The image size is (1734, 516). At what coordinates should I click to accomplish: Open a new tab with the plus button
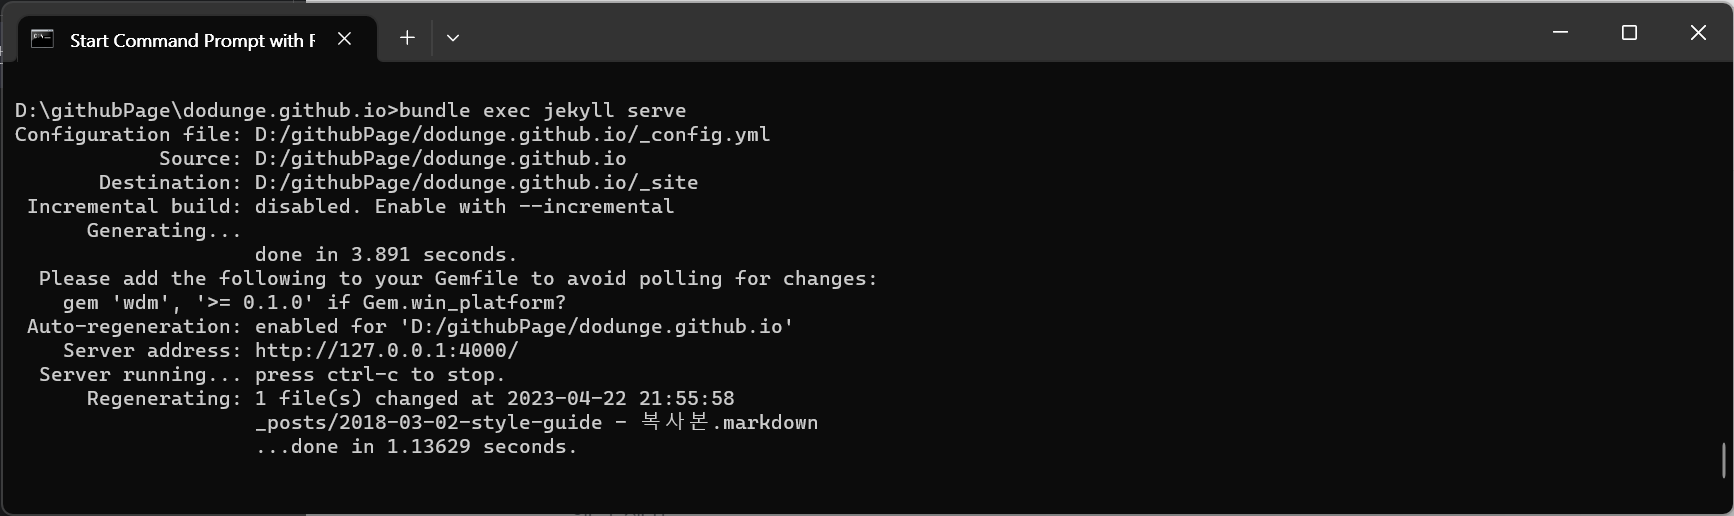tap(407, 38)
